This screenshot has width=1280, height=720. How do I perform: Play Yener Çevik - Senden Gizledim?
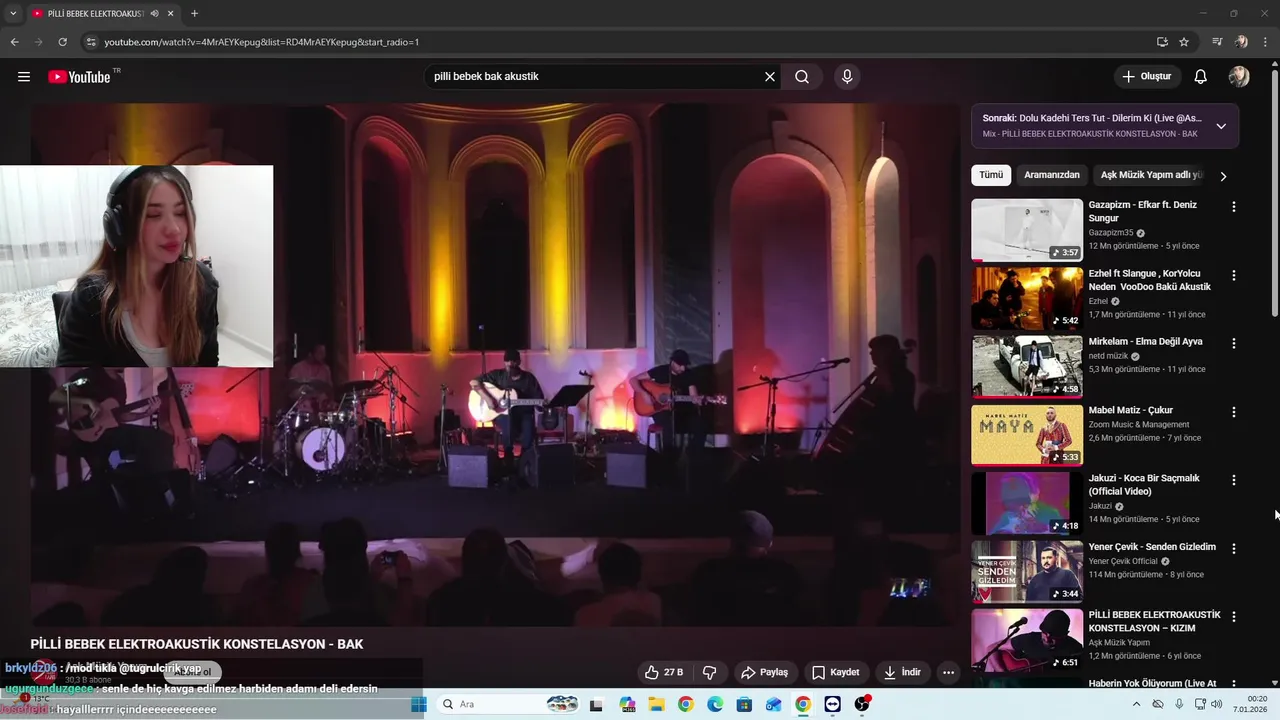1027,571
